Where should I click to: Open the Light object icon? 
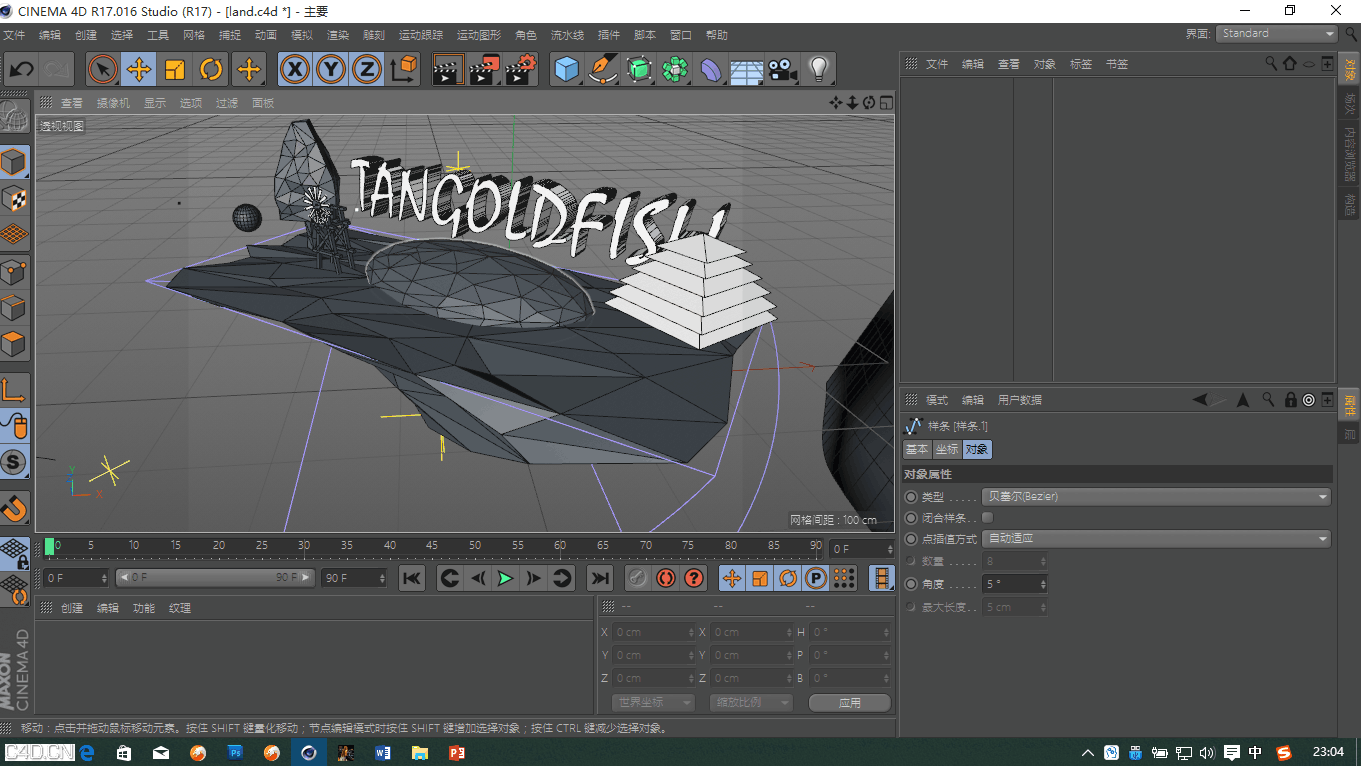pos(818,70)
